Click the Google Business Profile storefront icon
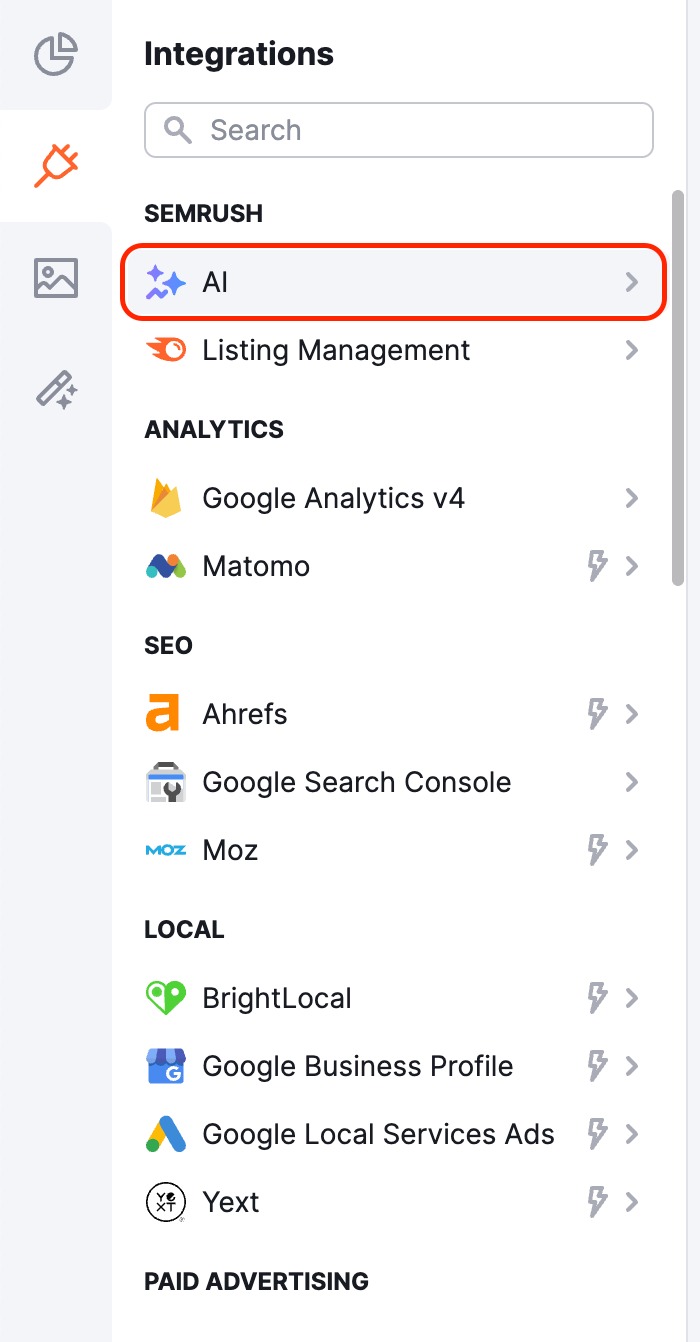This screenshot has width=700, height=1342. 165,1066
